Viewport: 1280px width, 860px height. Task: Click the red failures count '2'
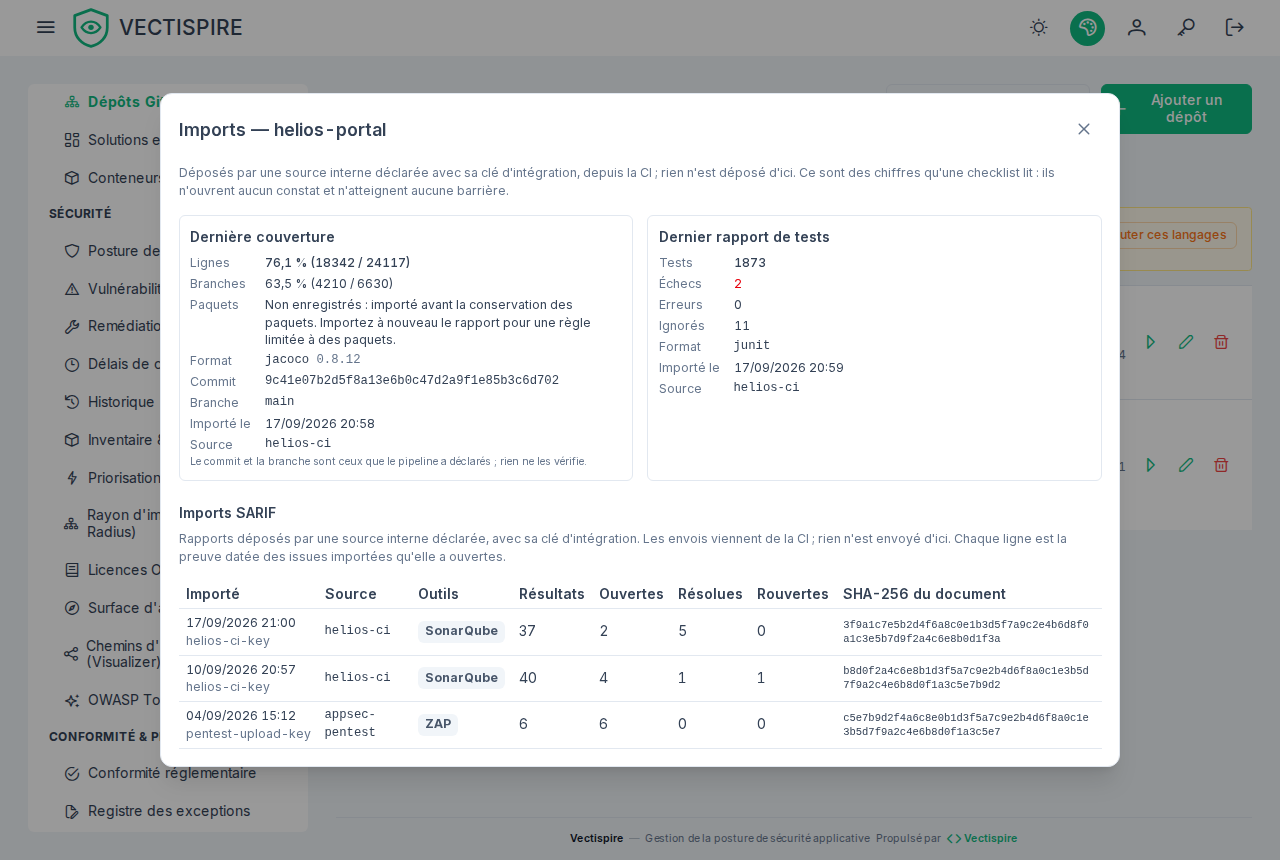point(738,284)
